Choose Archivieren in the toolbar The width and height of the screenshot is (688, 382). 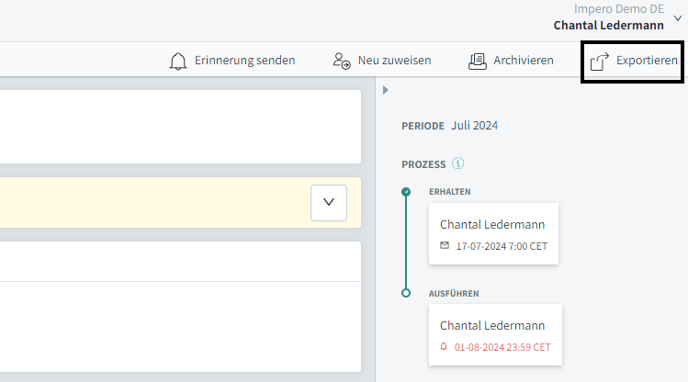(x=523, y=60)
